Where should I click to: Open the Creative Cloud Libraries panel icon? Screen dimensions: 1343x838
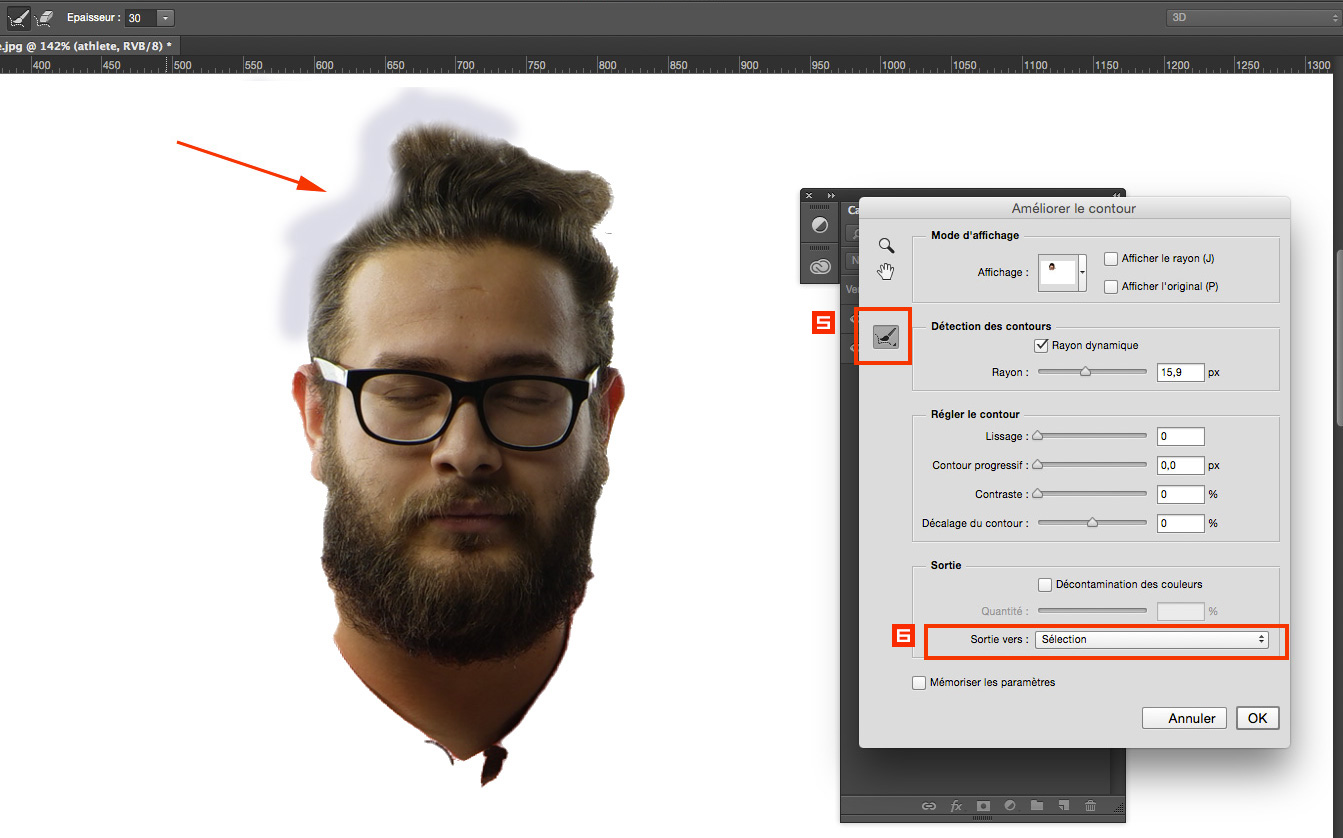pos(820,266)
